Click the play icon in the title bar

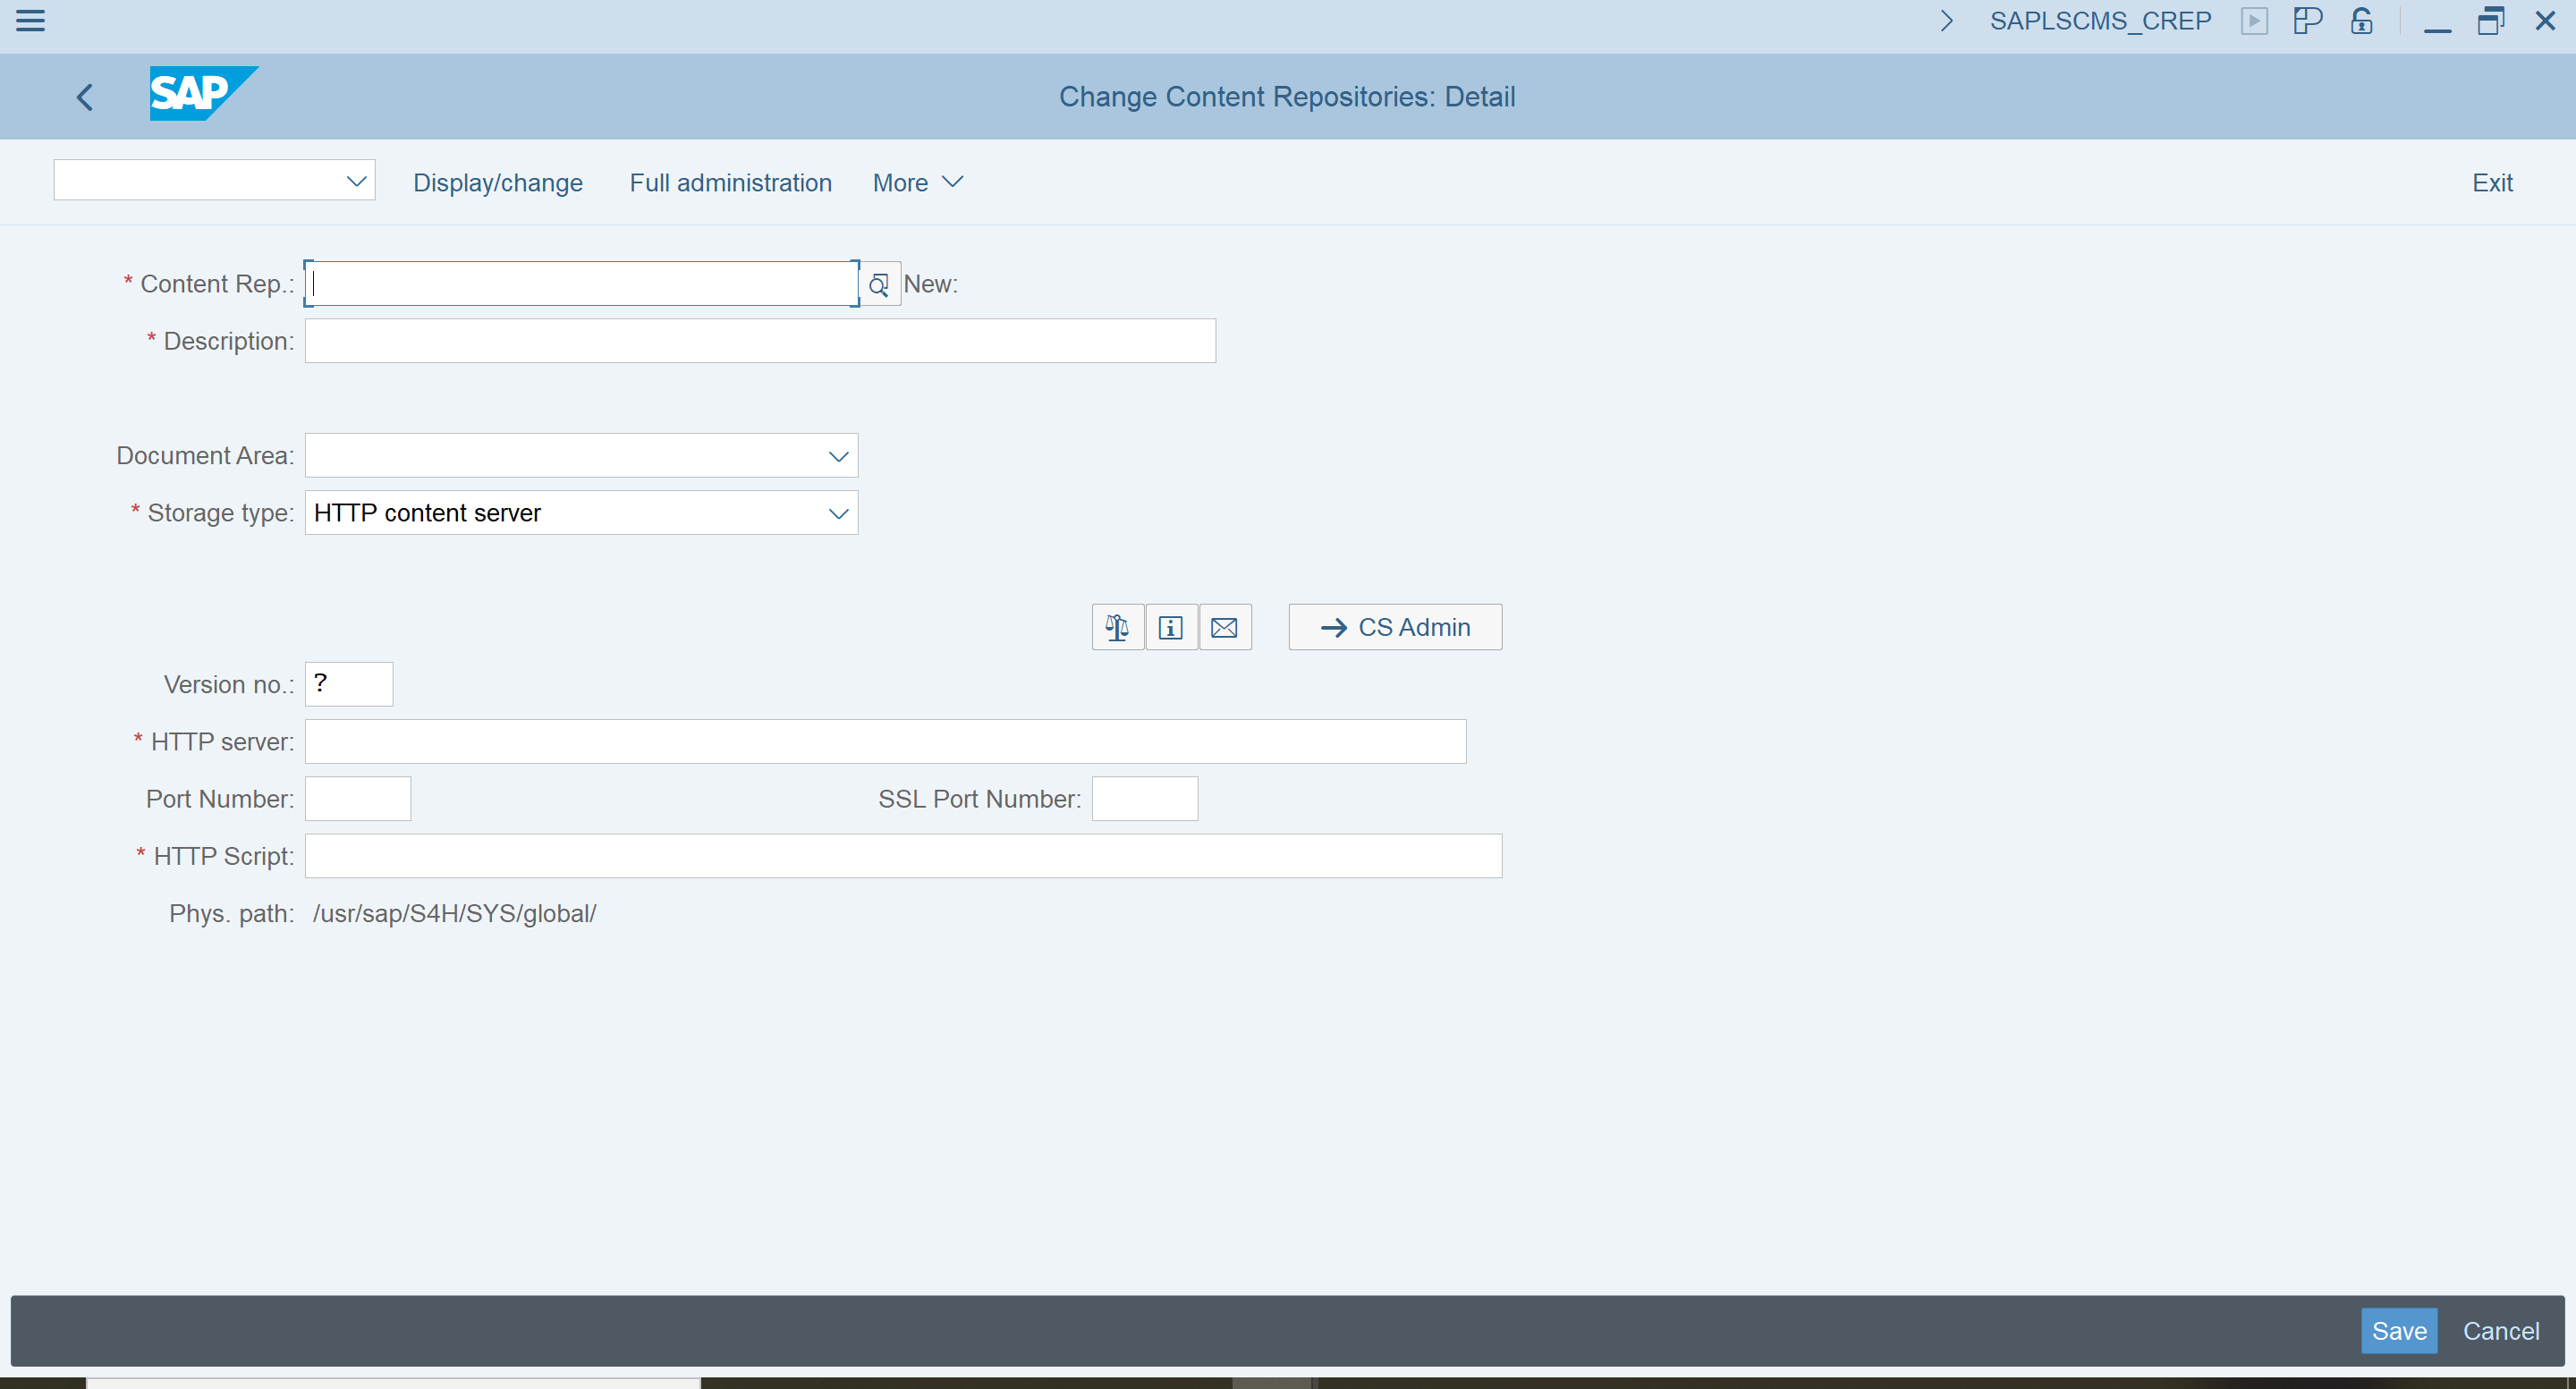[2255, 20]
